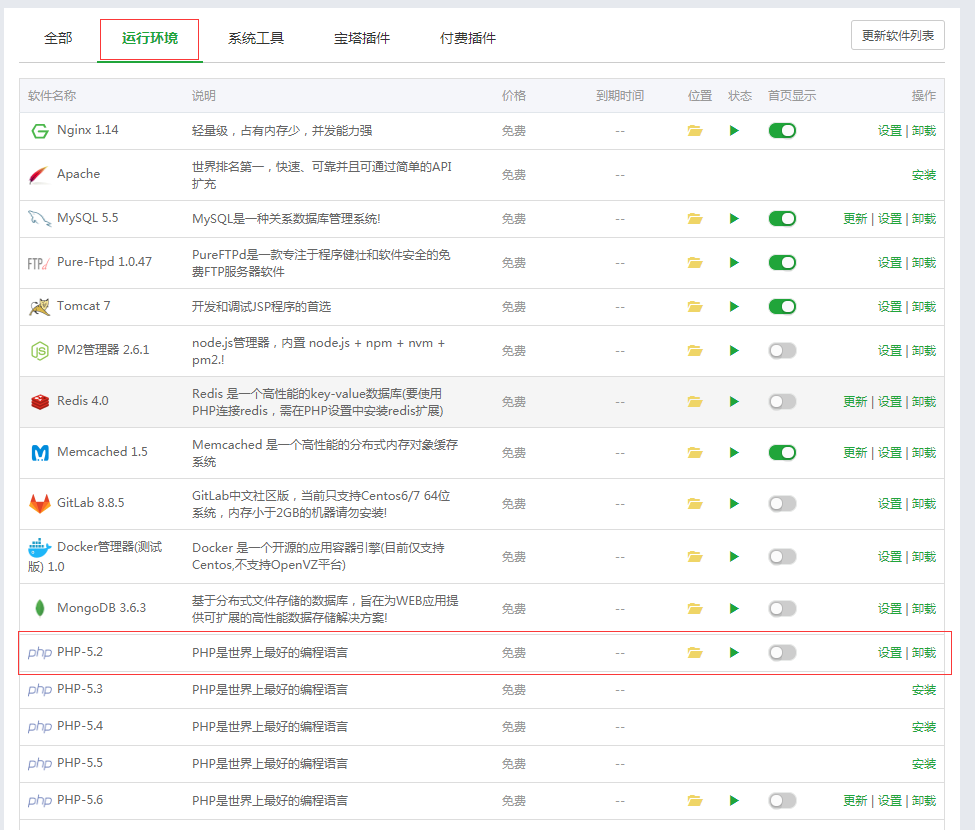Screen dimensions: 975x830
Task: Click the 更新软件列表 button
Action: [897, 35]
